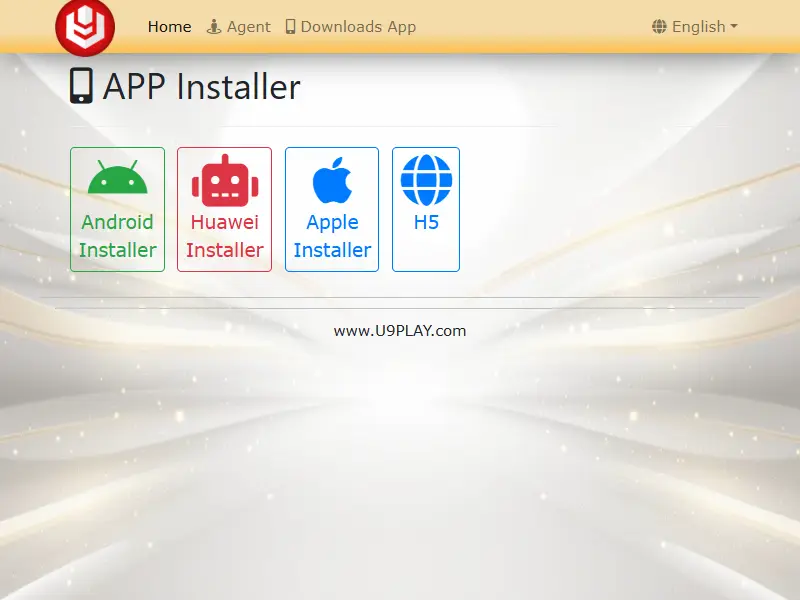Click the APP Installer heading text

tap(202, 86)
